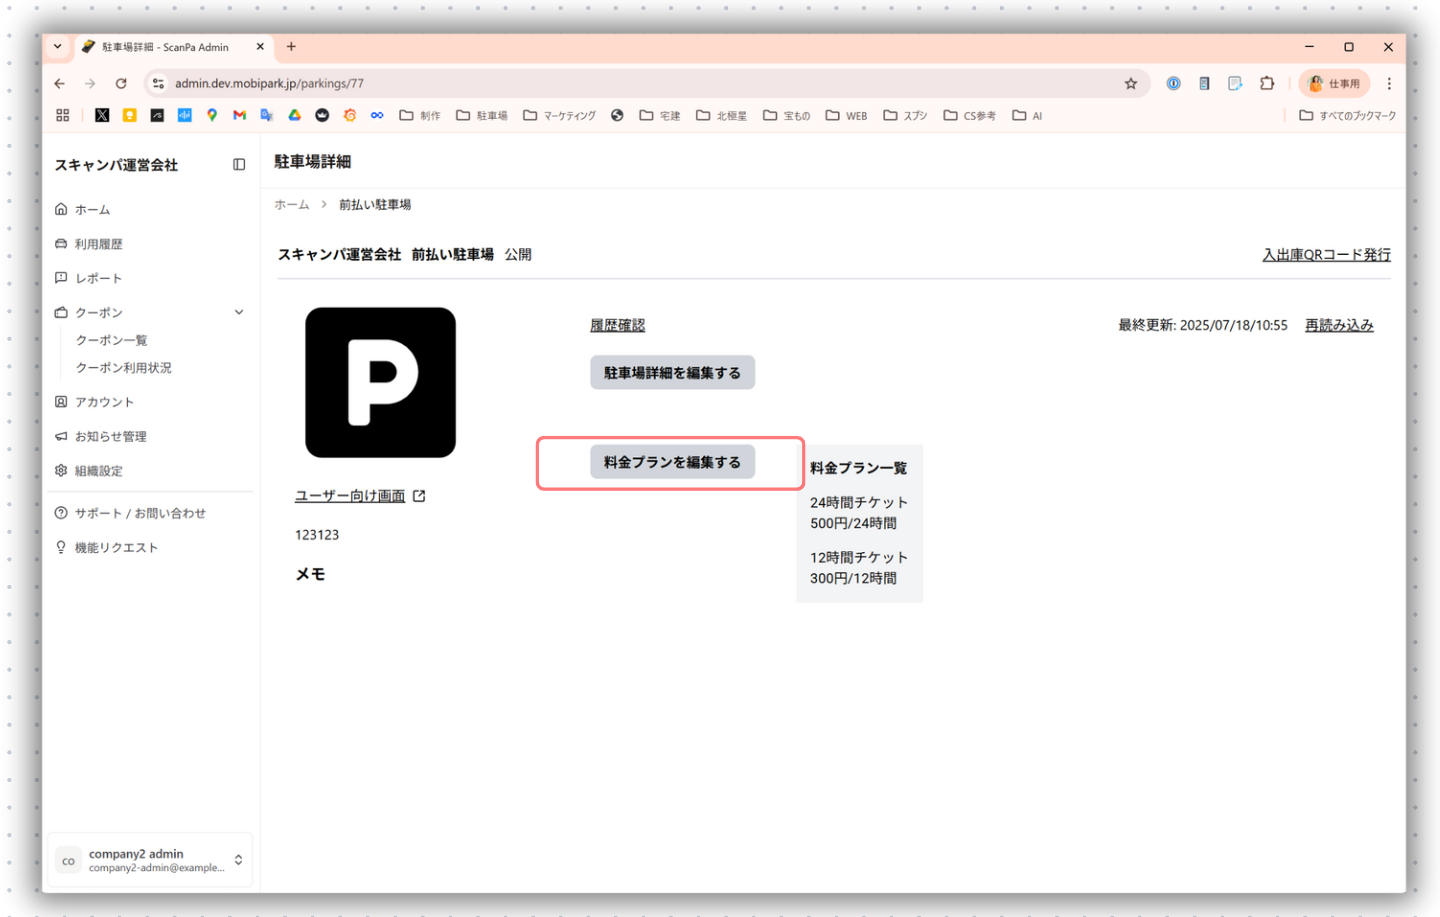Collapse the sidebar with the panel toggle icon

239,164
